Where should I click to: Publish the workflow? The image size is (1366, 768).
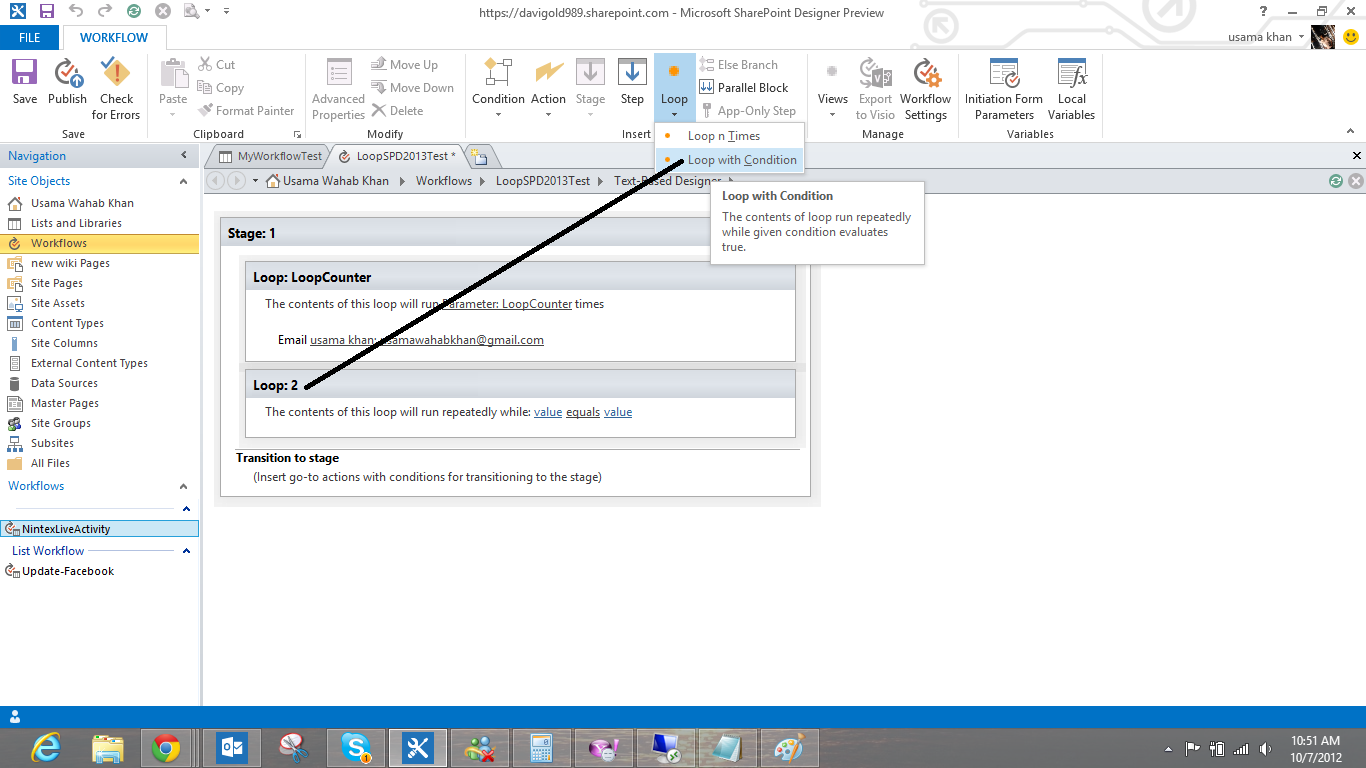[x=67, y=82]
